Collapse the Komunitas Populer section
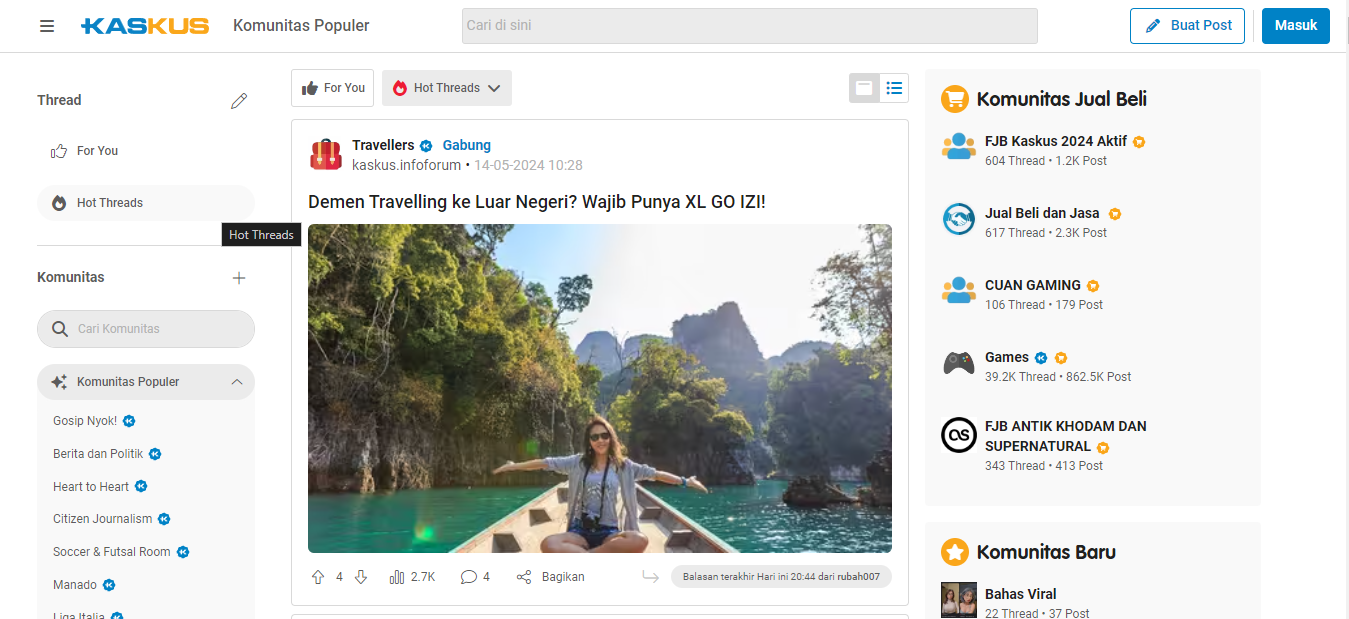The height and width of the screenshot is (619, 1349). pos(237,382)
